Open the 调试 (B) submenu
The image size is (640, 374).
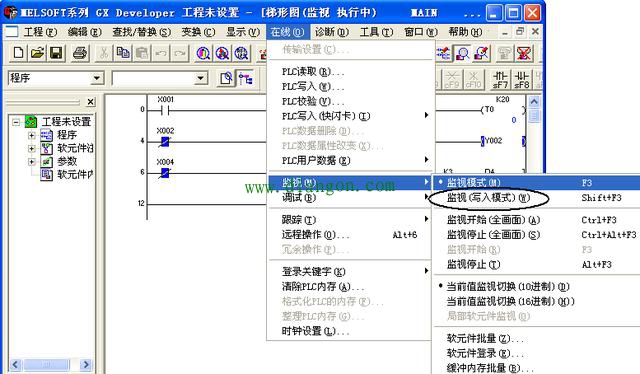[350, 198]
